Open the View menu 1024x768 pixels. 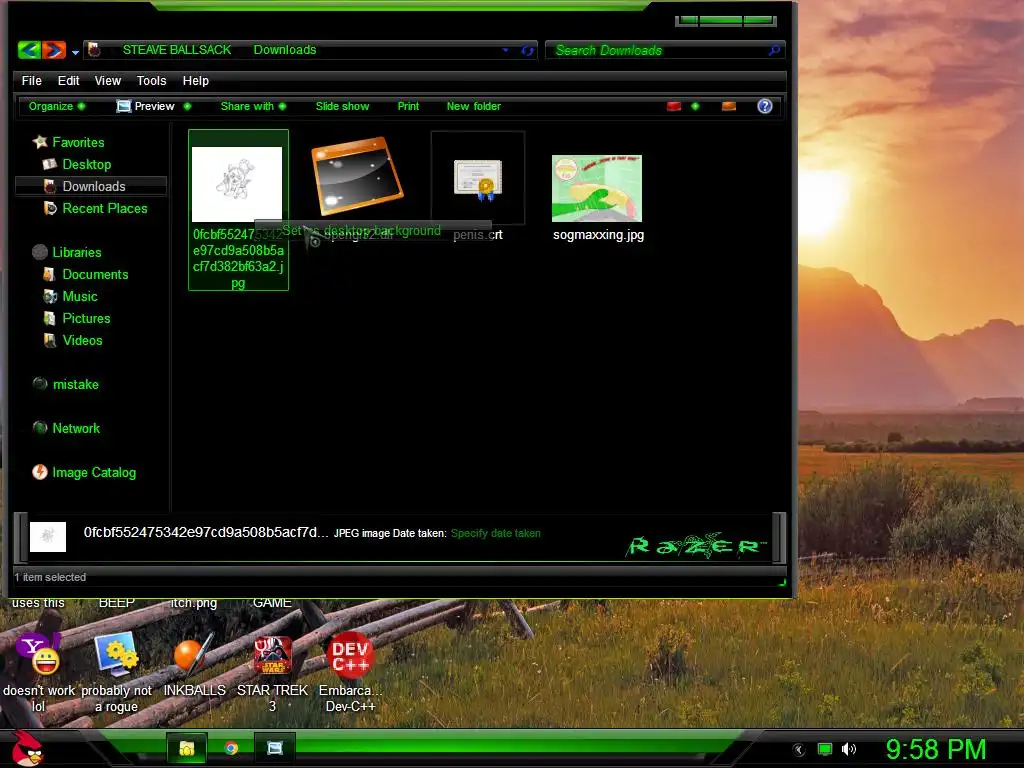click(x=108, y=80)
